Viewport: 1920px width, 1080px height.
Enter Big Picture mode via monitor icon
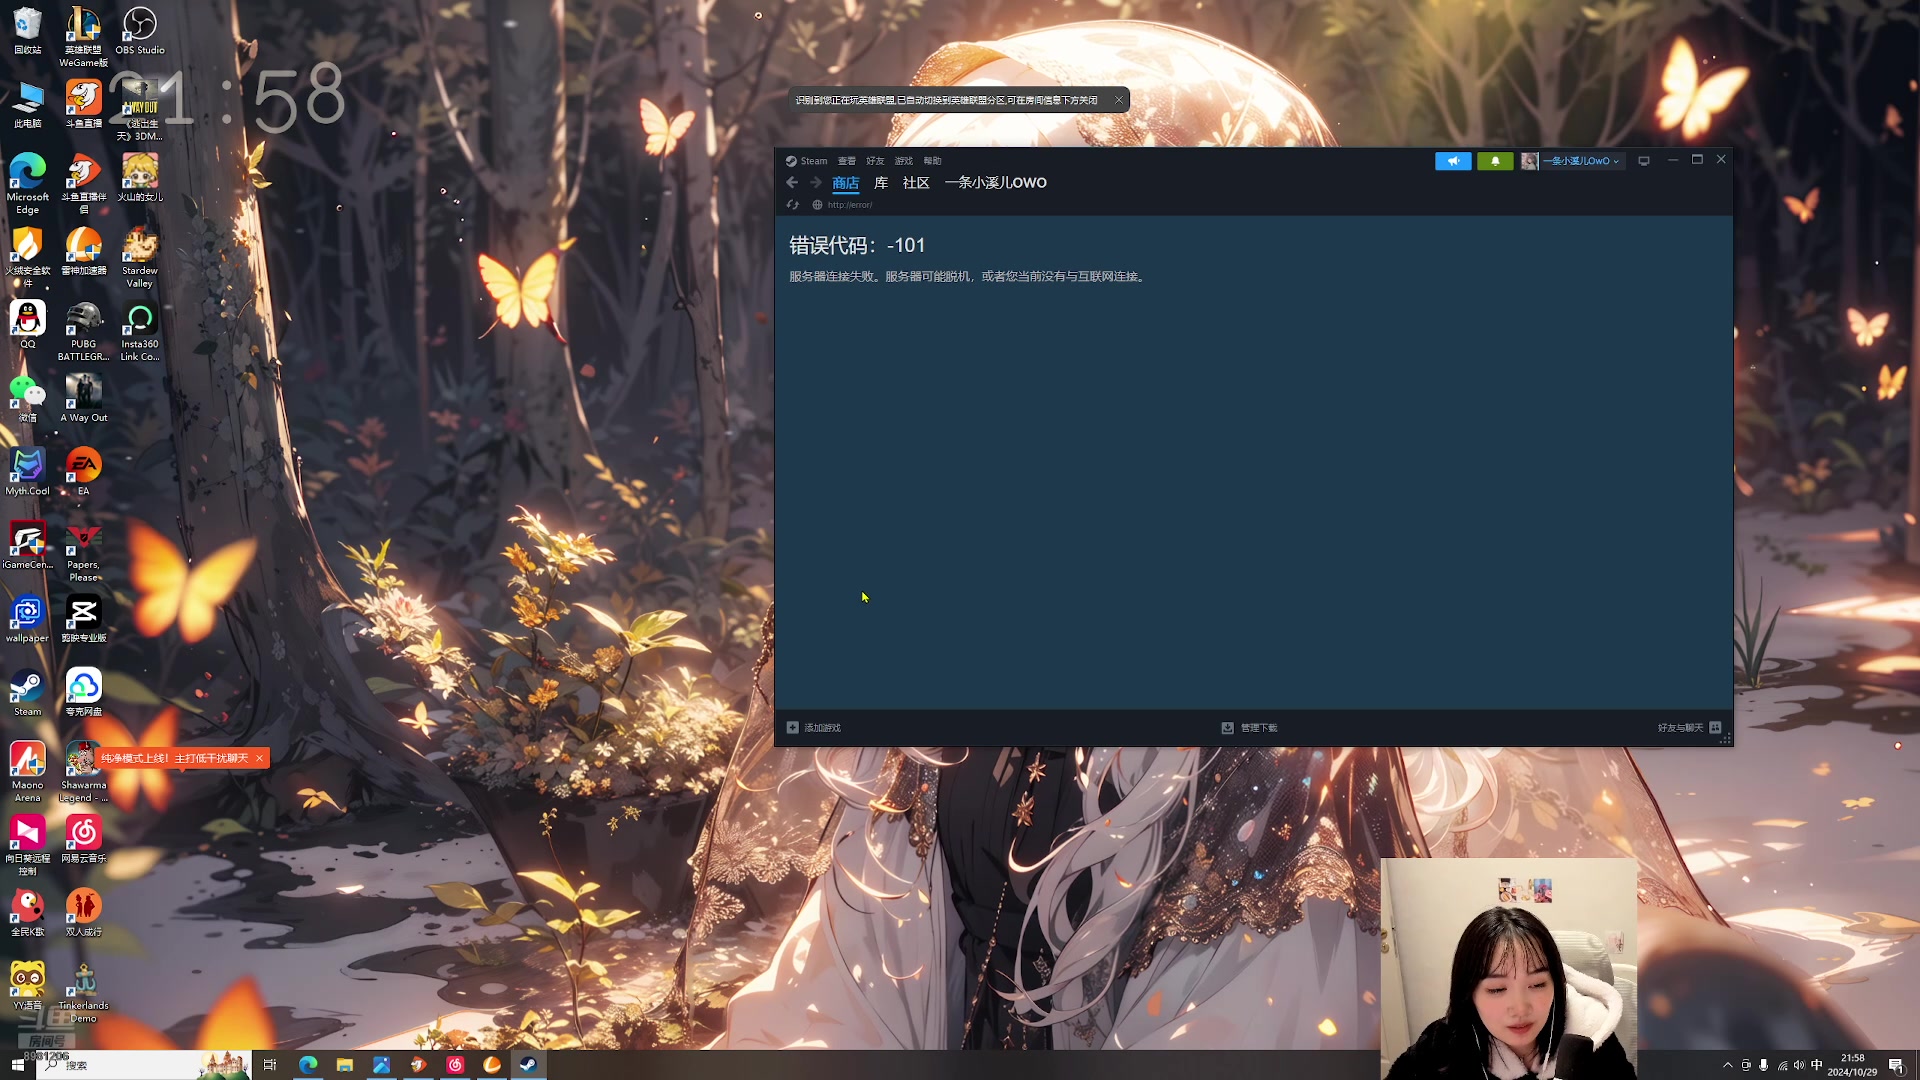pos(1644,161)
